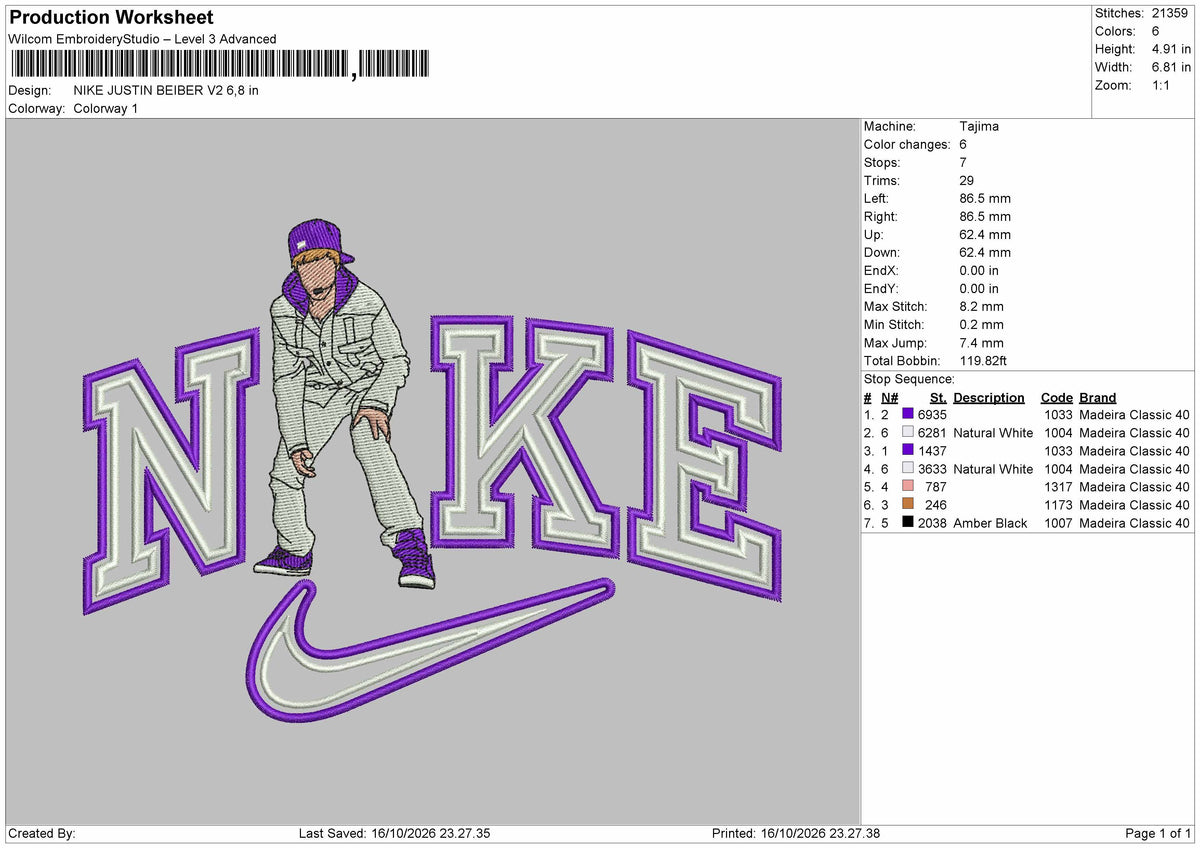
Task: Select Max Stitch value "8.2 mm"
Action: point(981,306)
